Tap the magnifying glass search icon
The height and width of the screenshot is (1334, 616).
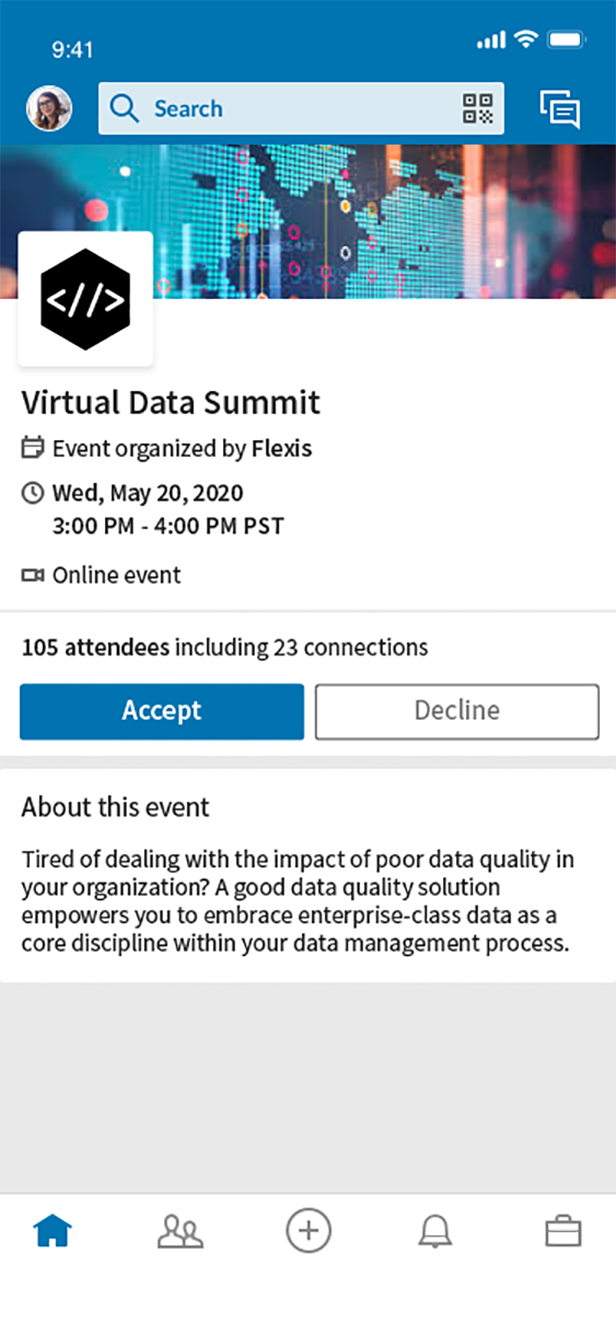[124, 108]
